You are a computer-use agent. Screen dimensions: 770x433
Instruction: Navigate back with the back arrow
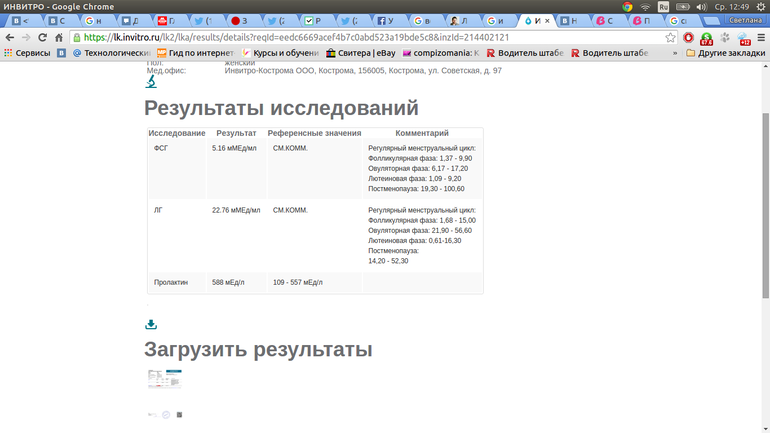click(10, 37)
